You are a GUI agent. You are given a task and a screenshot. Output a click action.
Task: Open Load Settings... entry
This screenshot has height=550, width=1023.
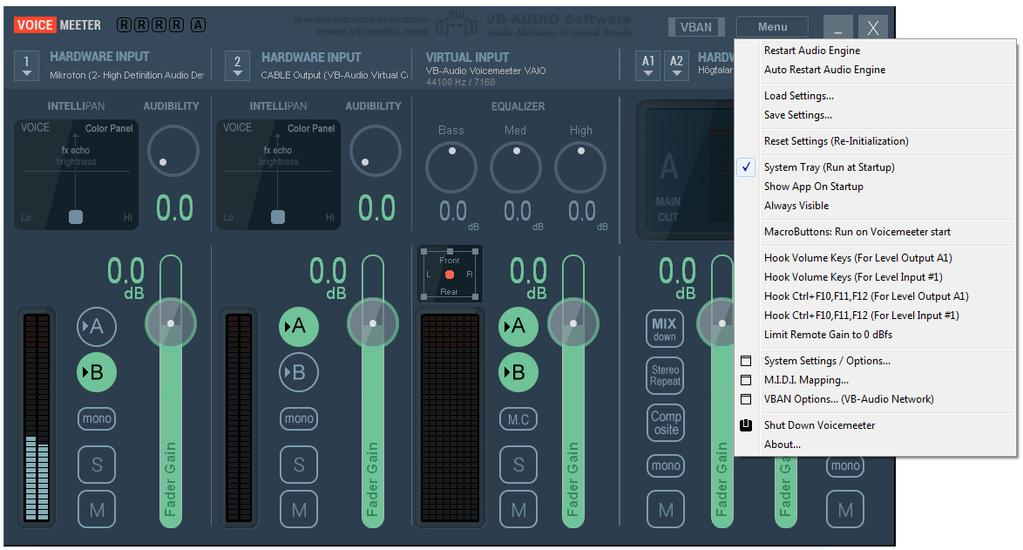click(x=799, y=95)
